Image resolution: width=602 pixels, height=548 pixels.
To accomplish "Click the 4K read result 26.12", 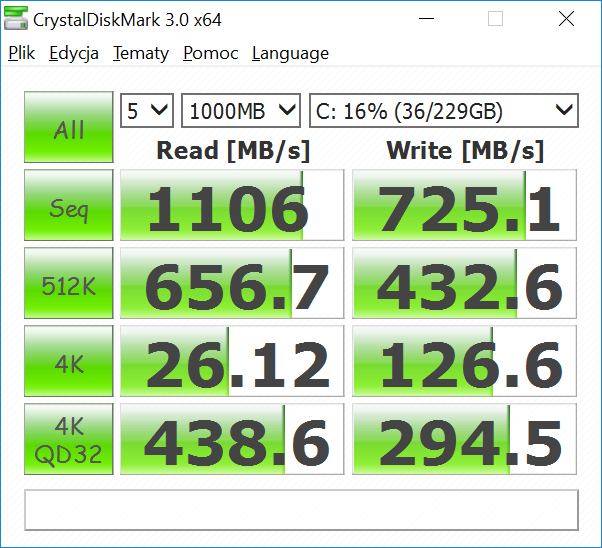I will coord(232,361).
